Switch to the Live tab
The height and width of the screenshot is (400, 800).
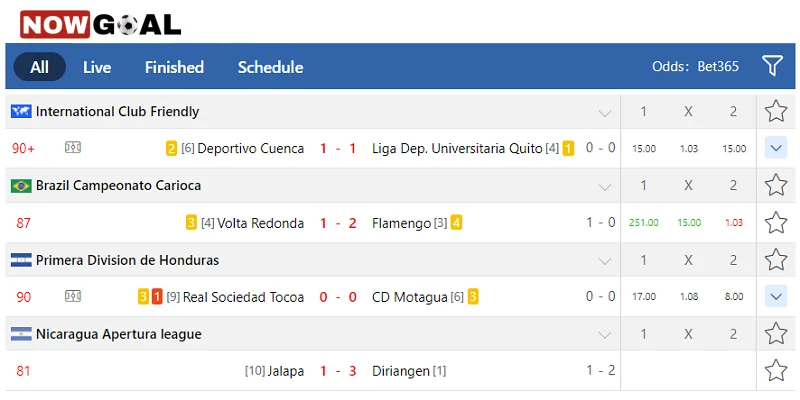(x=97, y=67)
